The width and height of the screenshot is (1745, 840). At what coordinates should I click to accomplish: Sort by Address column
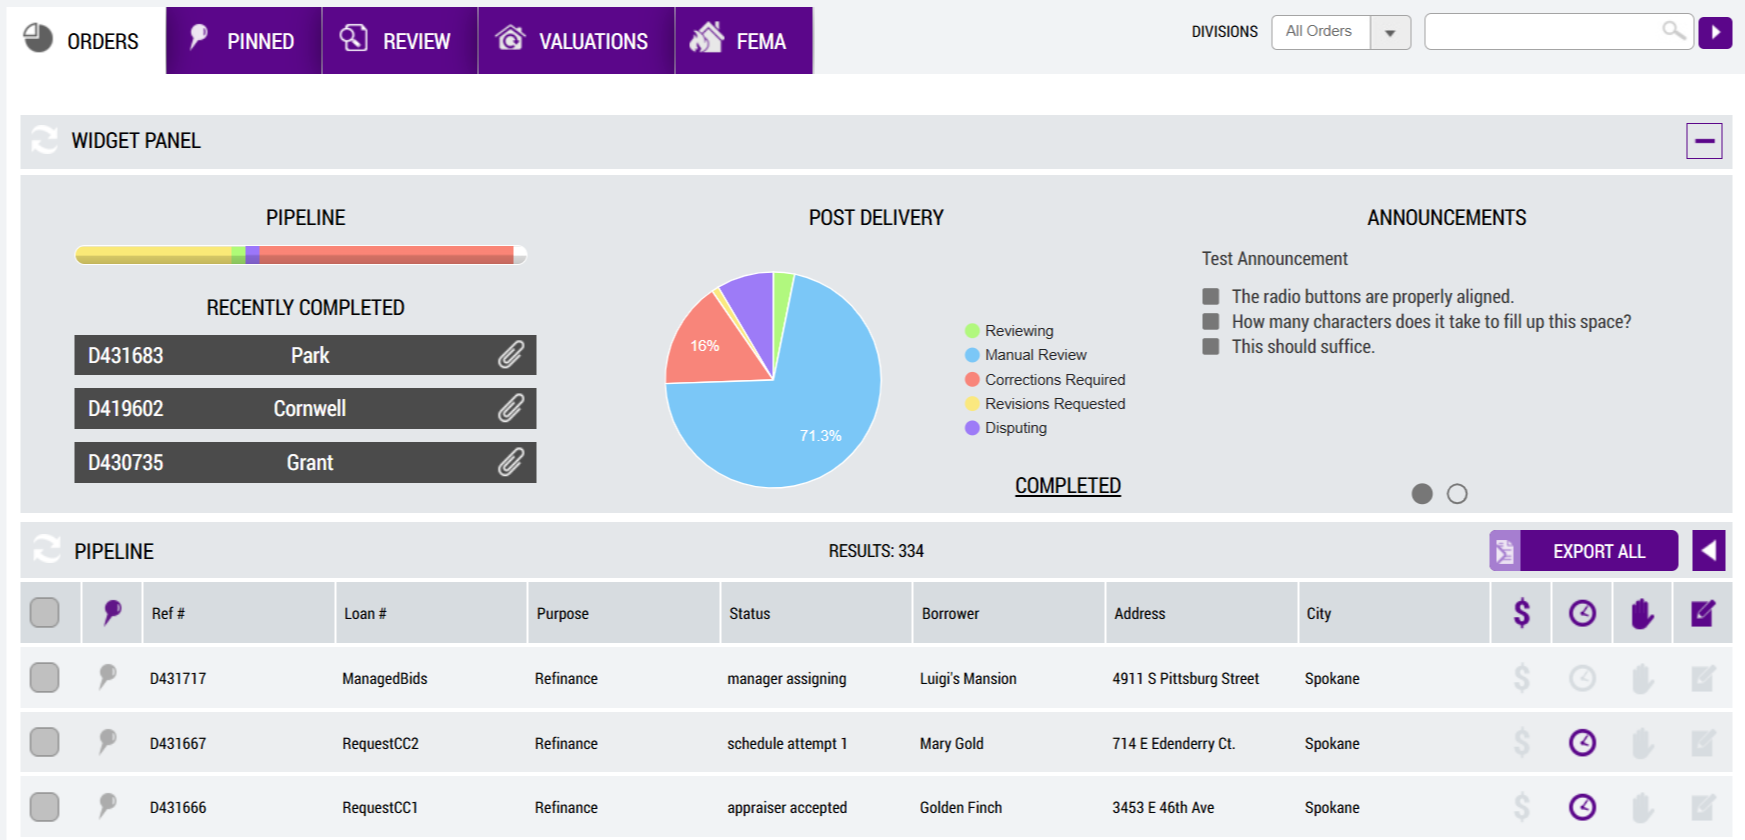point(1139,613)
